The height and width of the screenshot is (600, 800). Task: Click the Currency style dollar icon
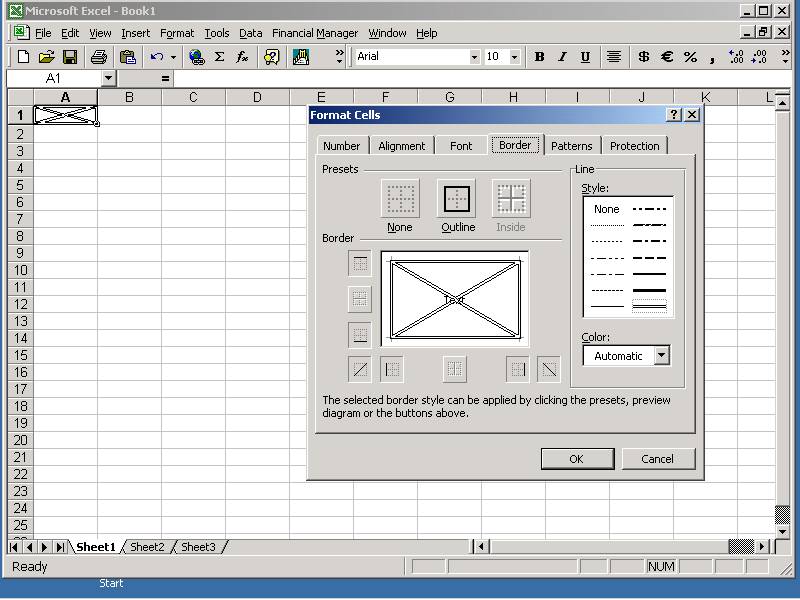(643, 57)
